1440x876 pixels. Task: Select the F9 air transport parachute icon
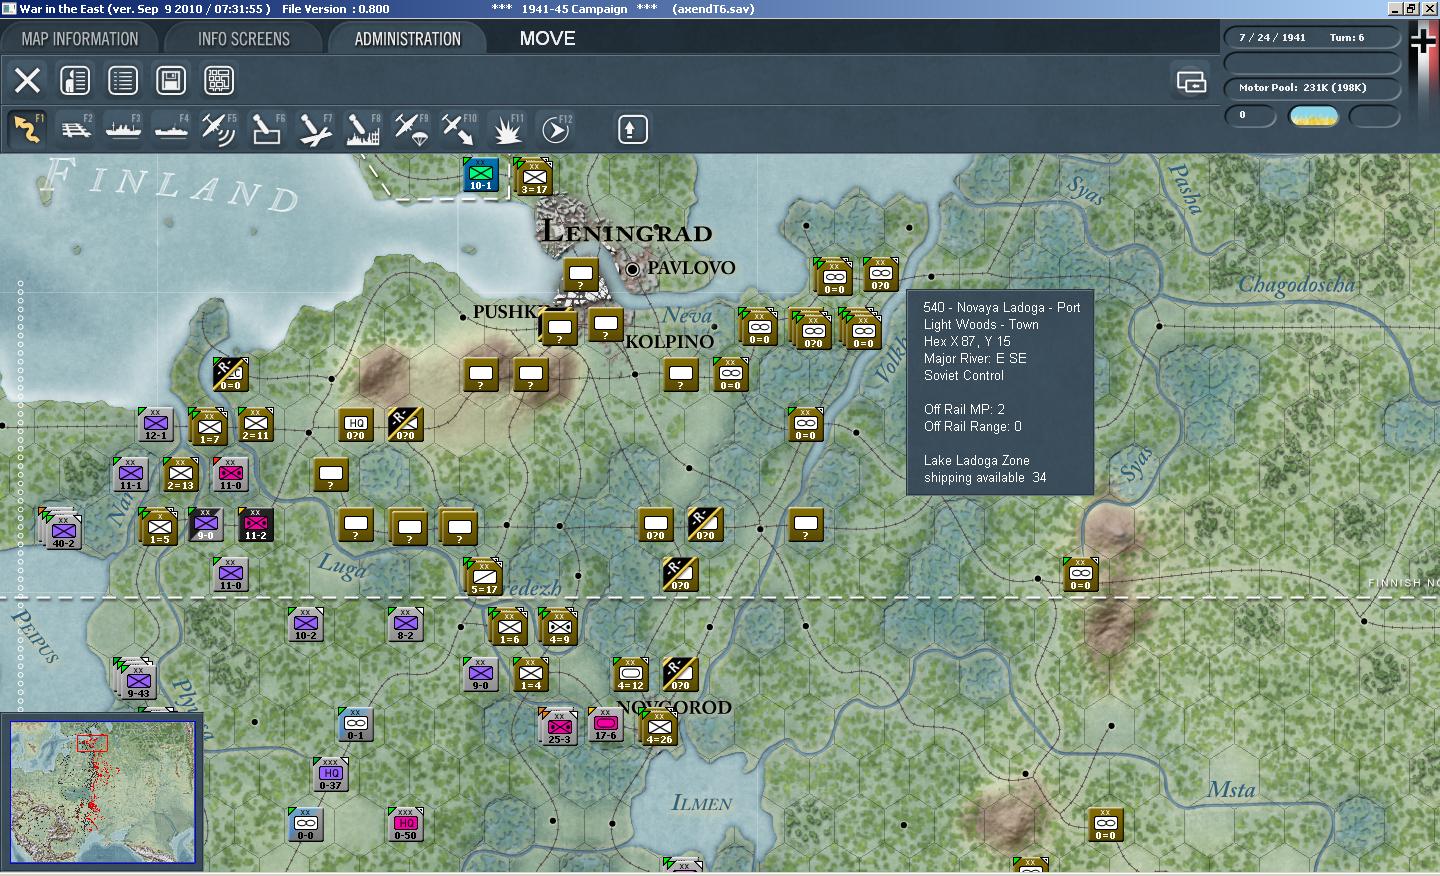click(411, 129)
